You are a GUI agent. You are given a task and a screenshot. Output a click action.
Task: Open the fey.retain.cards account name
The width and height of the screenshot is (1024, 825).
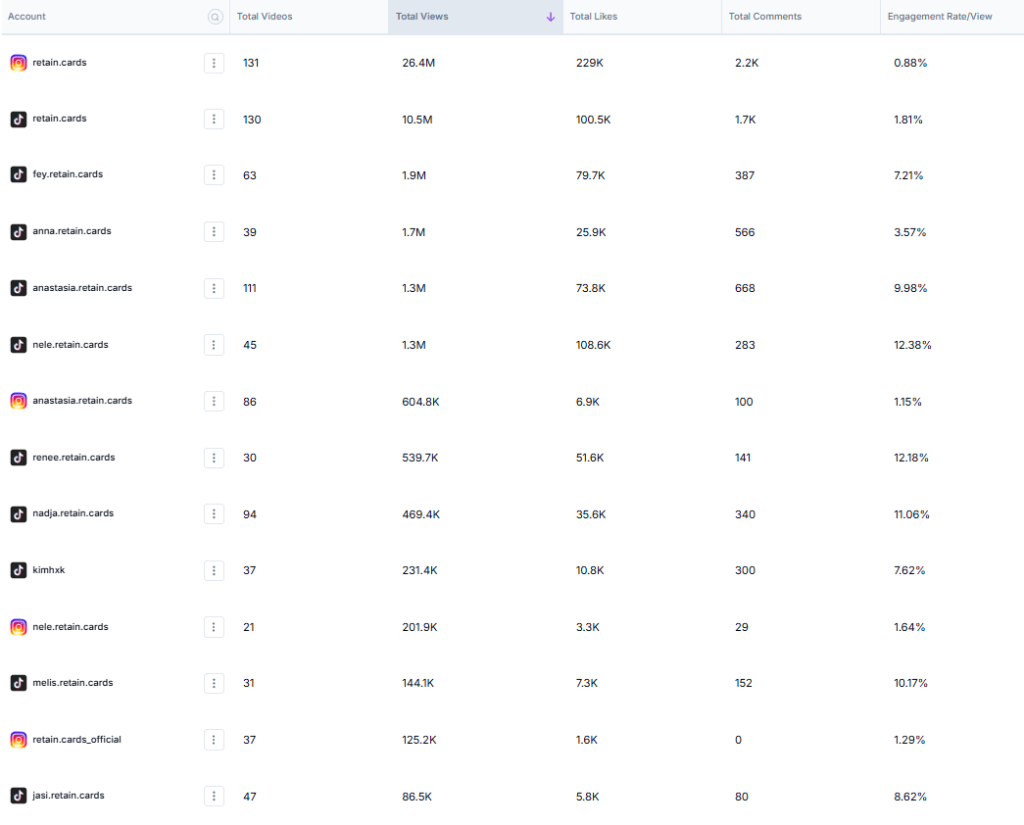(x=68, y=175)
